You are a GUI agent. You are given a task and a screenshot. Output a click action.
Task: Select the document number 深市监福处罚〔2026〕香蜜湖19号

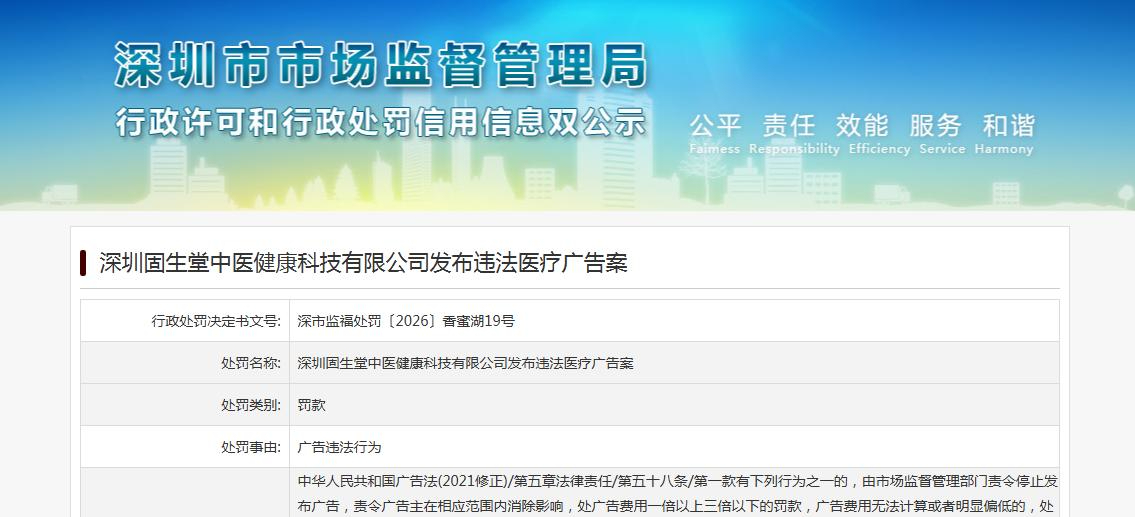pos(405,321)
